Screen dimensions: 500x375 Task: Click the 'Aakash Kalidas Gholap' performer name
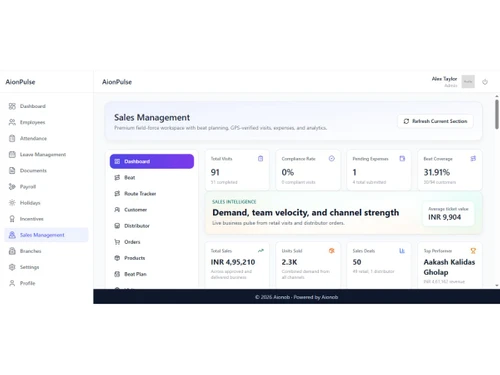(x=449, y=267)
